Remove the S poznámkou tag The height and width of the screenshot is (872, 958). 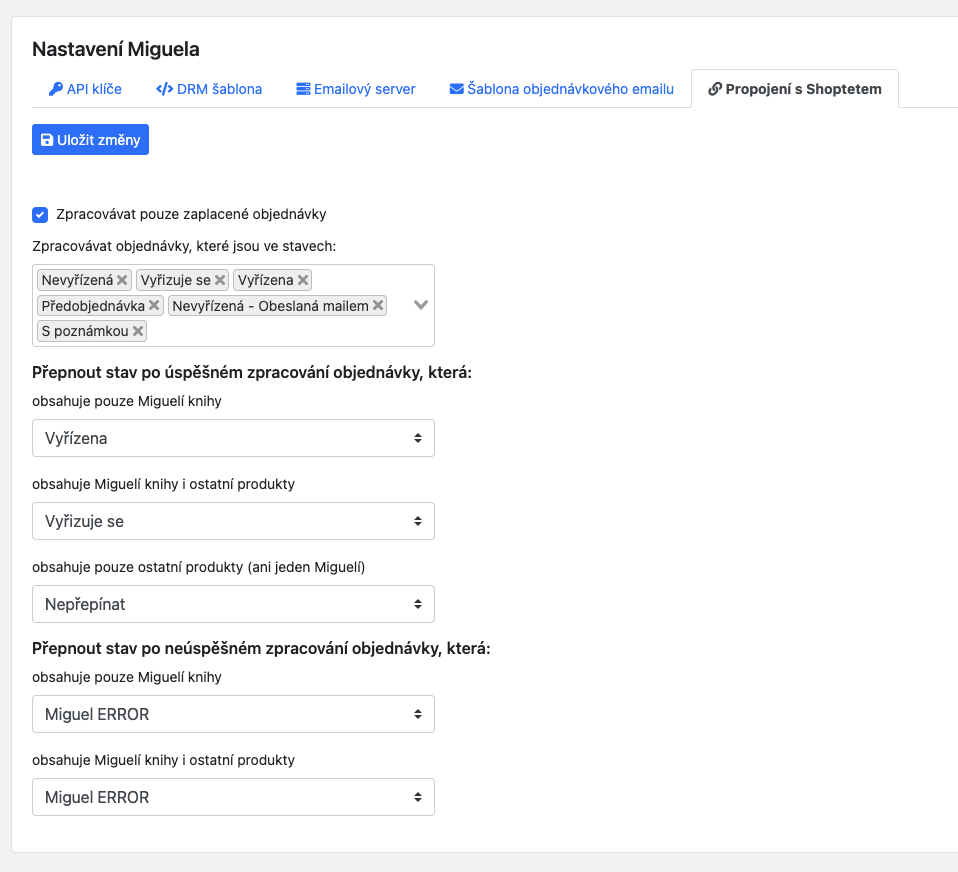(138, 331)
